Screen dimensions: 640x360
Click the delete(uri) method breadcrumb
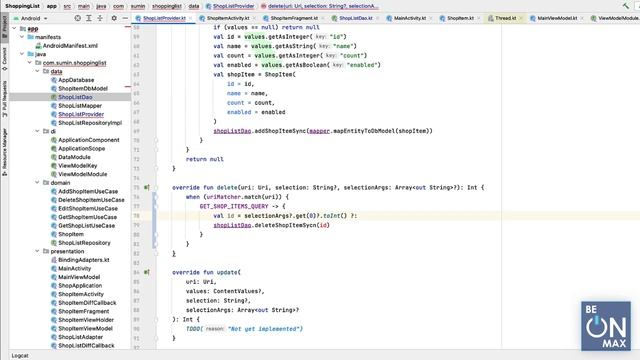click(320, 6)
